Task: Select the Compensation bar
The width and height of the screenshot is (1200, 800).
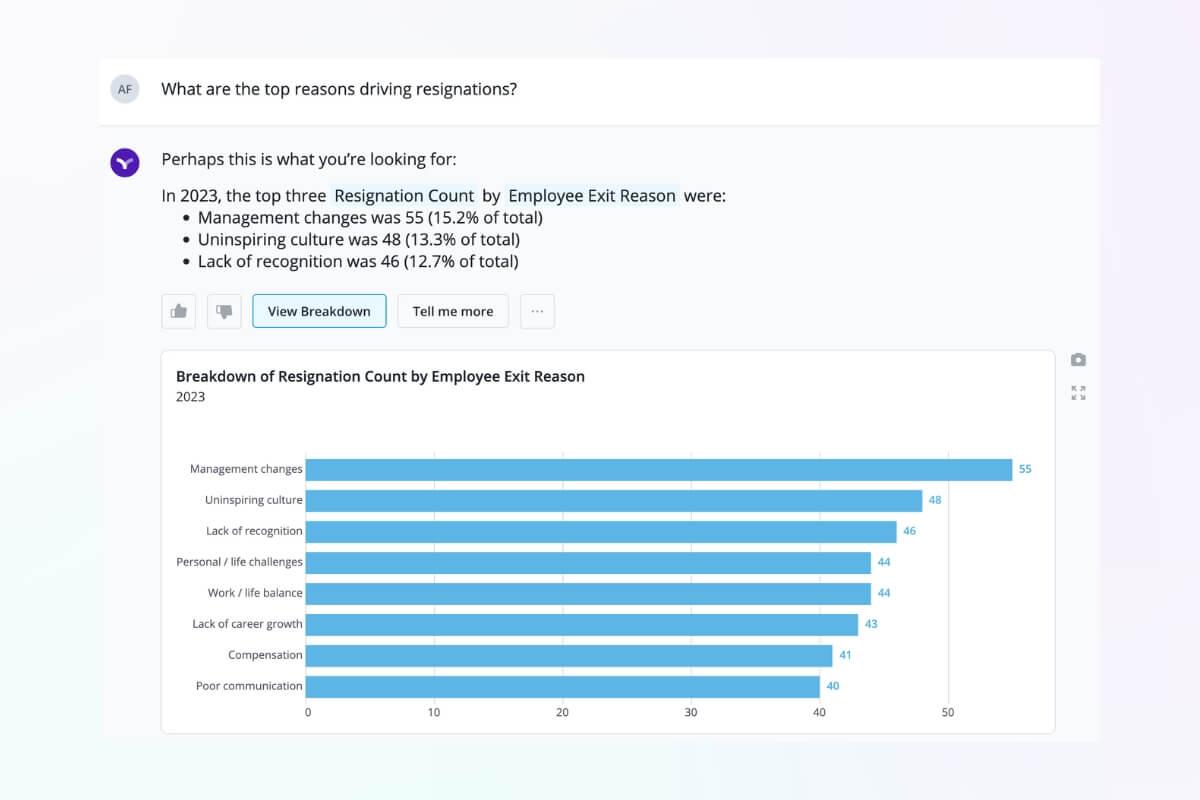Action: (569, 655)
